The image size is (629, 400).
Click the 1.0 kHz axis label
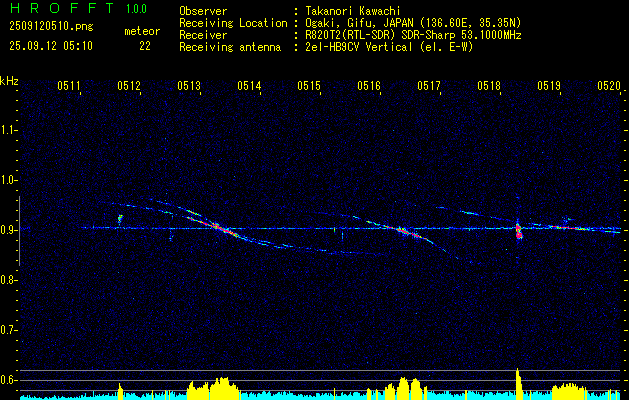(x=9, y=180)
